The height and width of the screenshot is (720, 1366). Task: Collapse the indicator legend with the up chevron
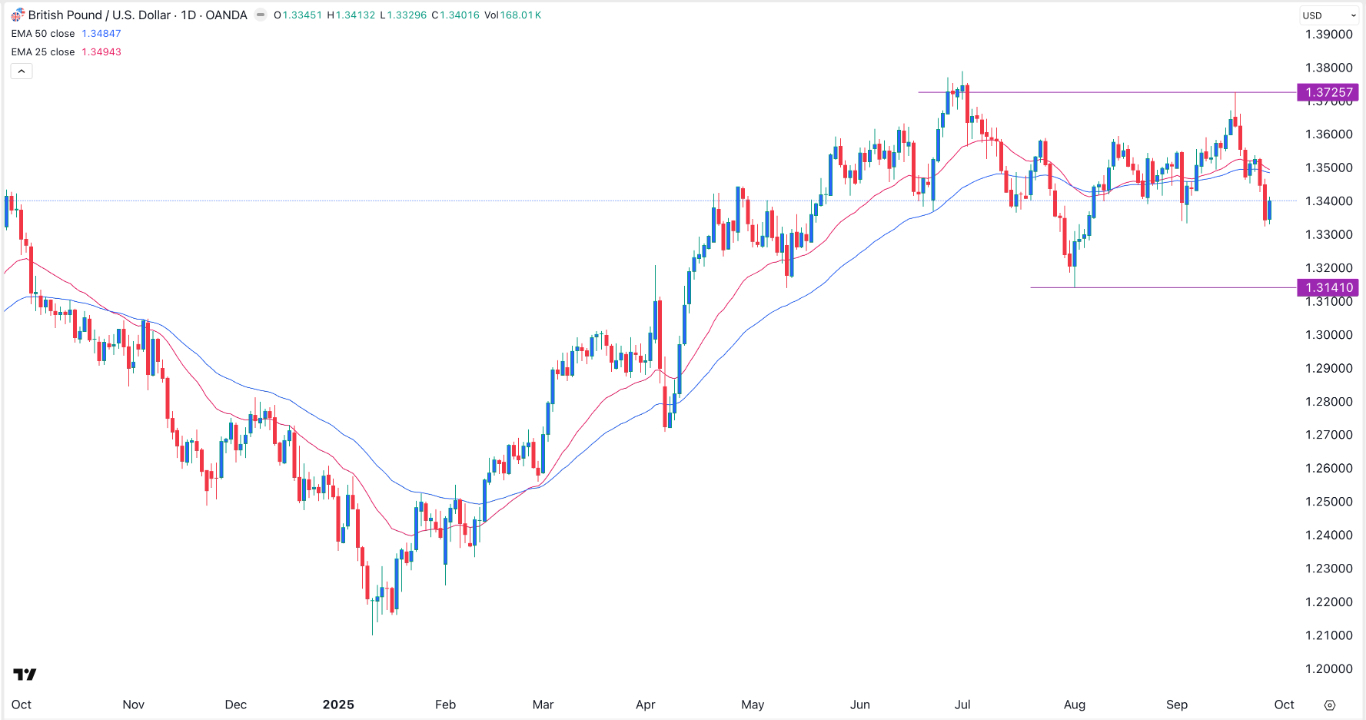coord(20,70)
